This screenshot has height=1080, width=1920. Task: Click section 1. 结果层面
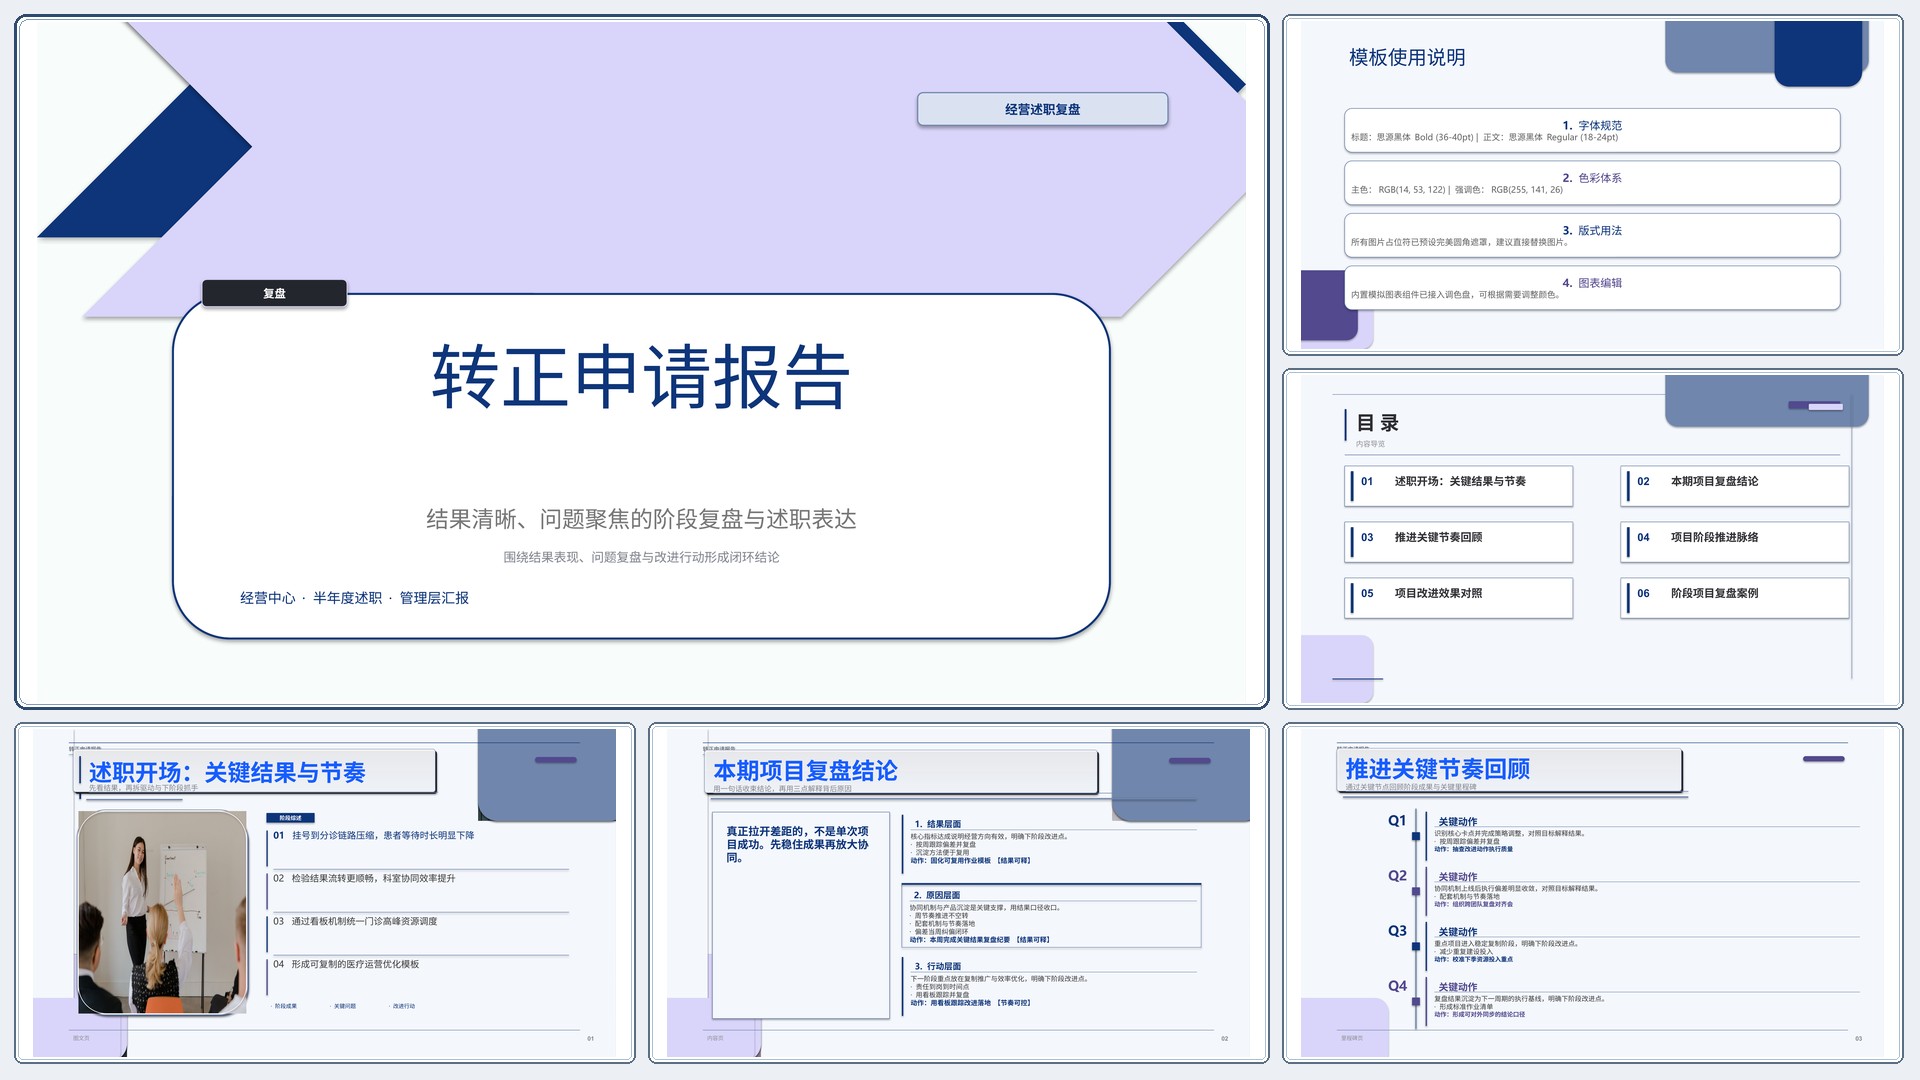click(1050, 842)
